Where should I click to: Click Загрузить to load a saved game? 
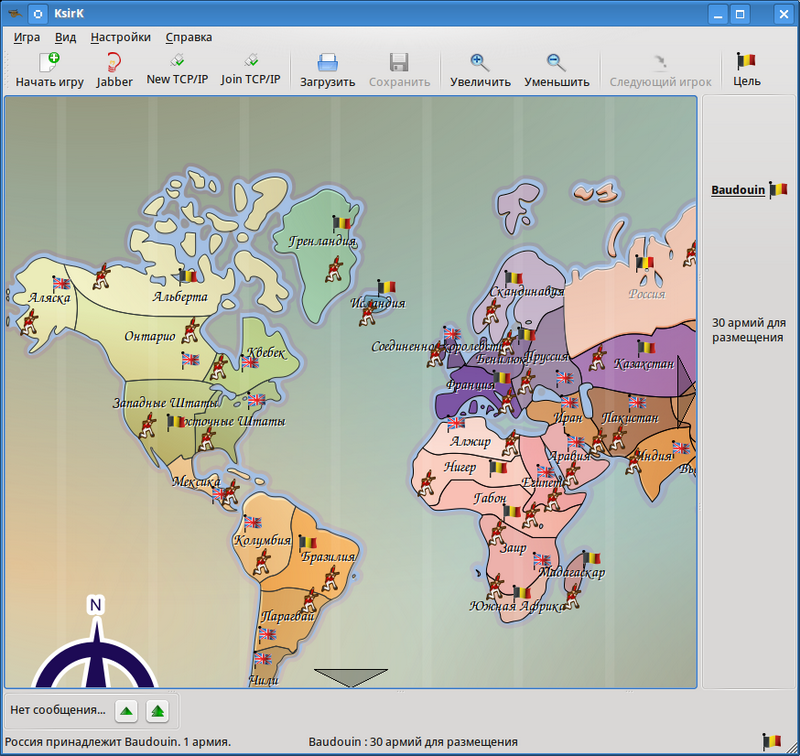[327, 70]
